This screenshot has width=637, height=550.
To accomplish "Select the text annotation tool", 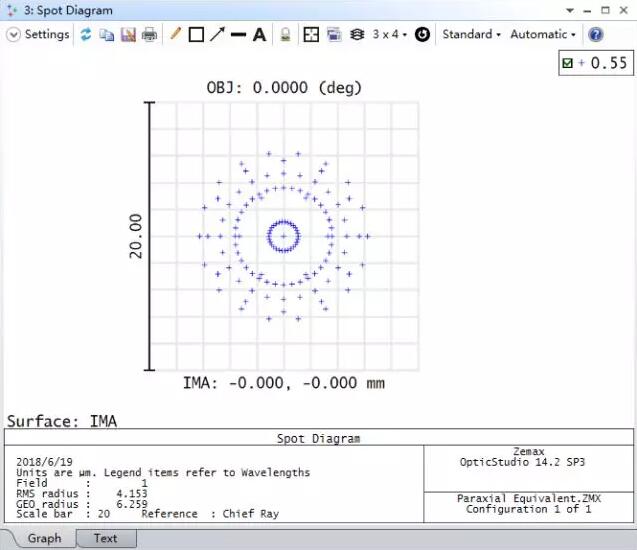I will point(259,34).
